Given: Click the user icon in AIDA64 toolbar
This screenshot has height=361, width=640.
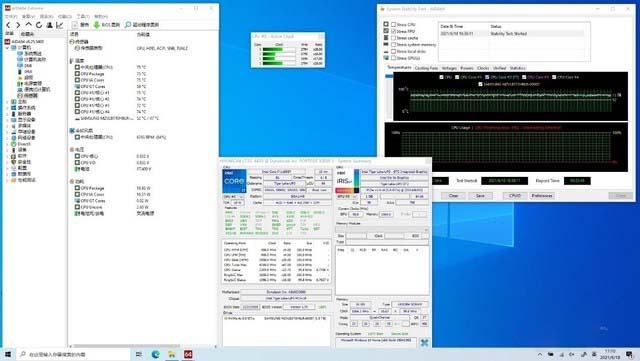Looking at the screenshot, I should coord(49,25).
